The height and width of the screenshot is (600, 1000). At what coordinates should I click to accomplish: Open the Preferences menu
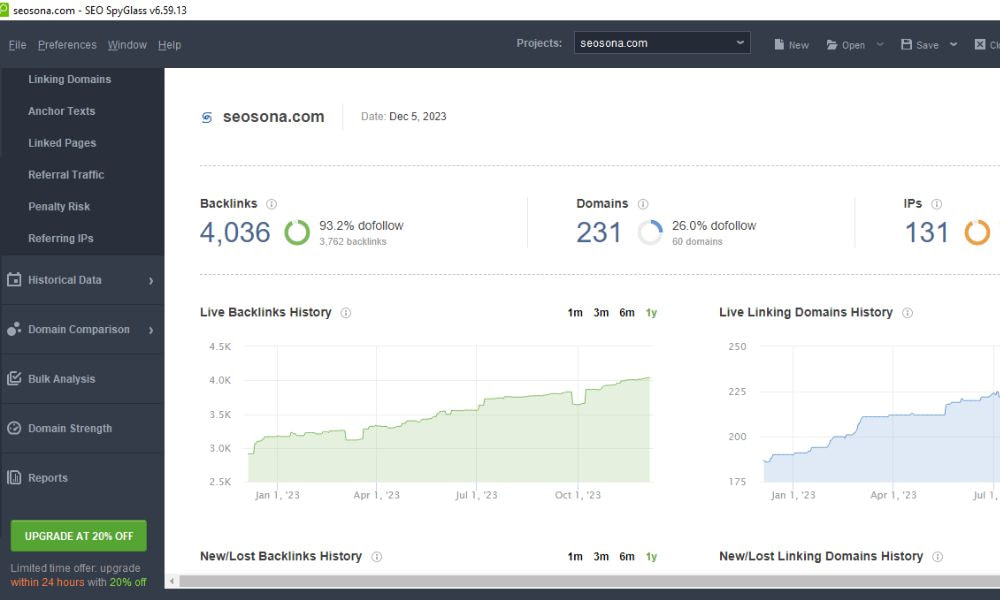[67, 45]
